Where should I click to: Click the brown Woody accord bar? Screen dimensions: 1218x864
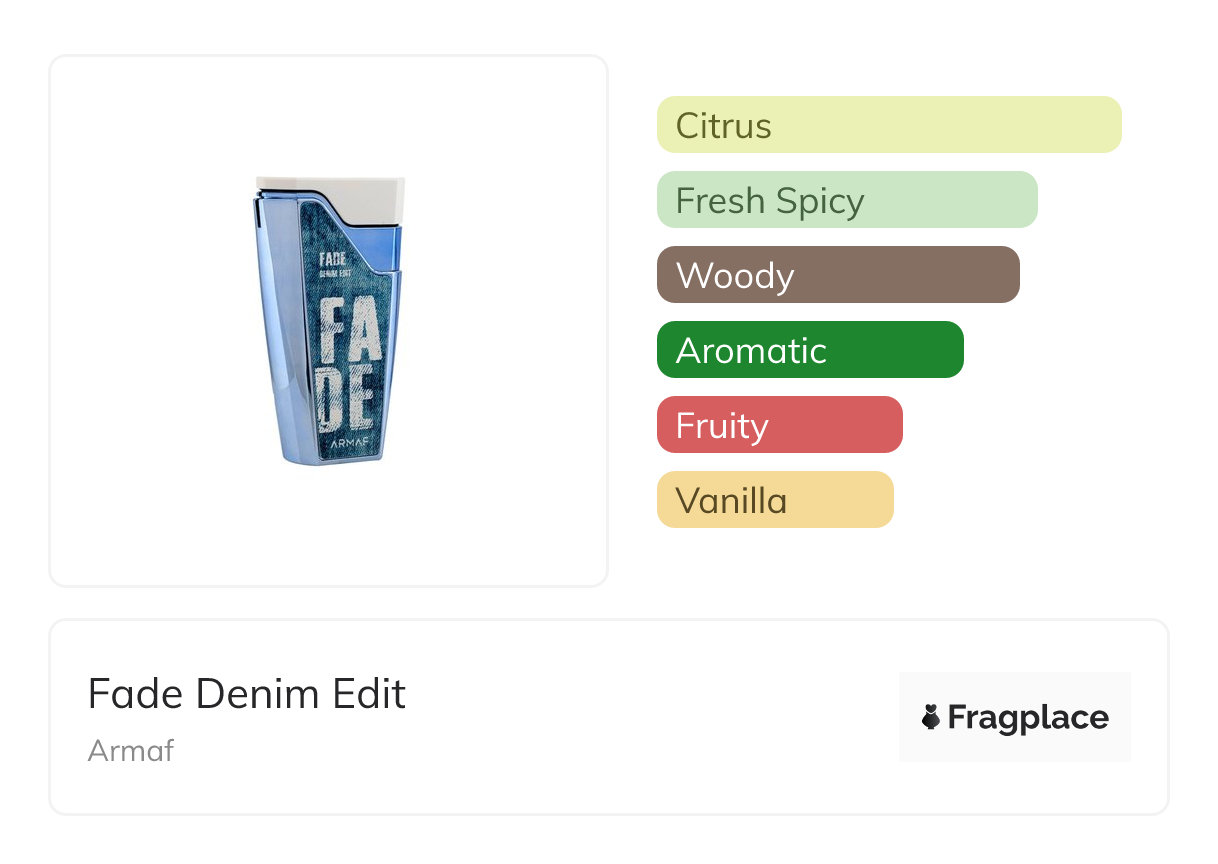click(838, 275)
